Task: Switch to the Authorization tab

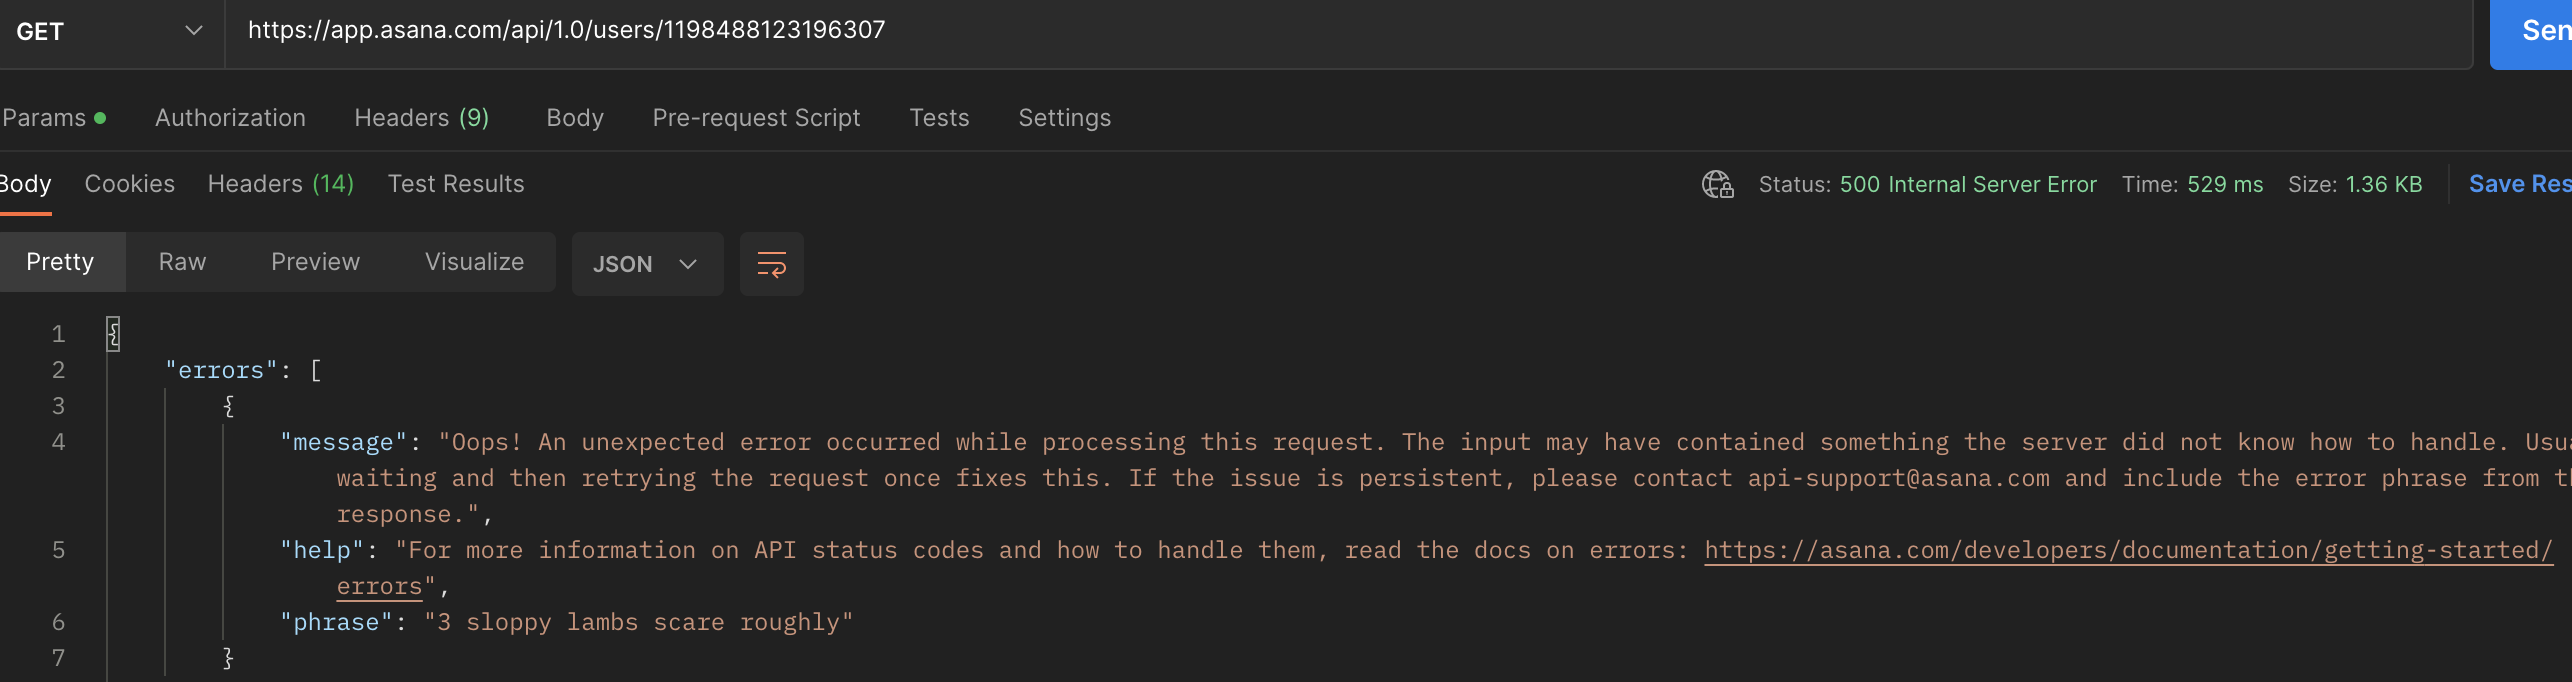Action: (x=230, y=118)
